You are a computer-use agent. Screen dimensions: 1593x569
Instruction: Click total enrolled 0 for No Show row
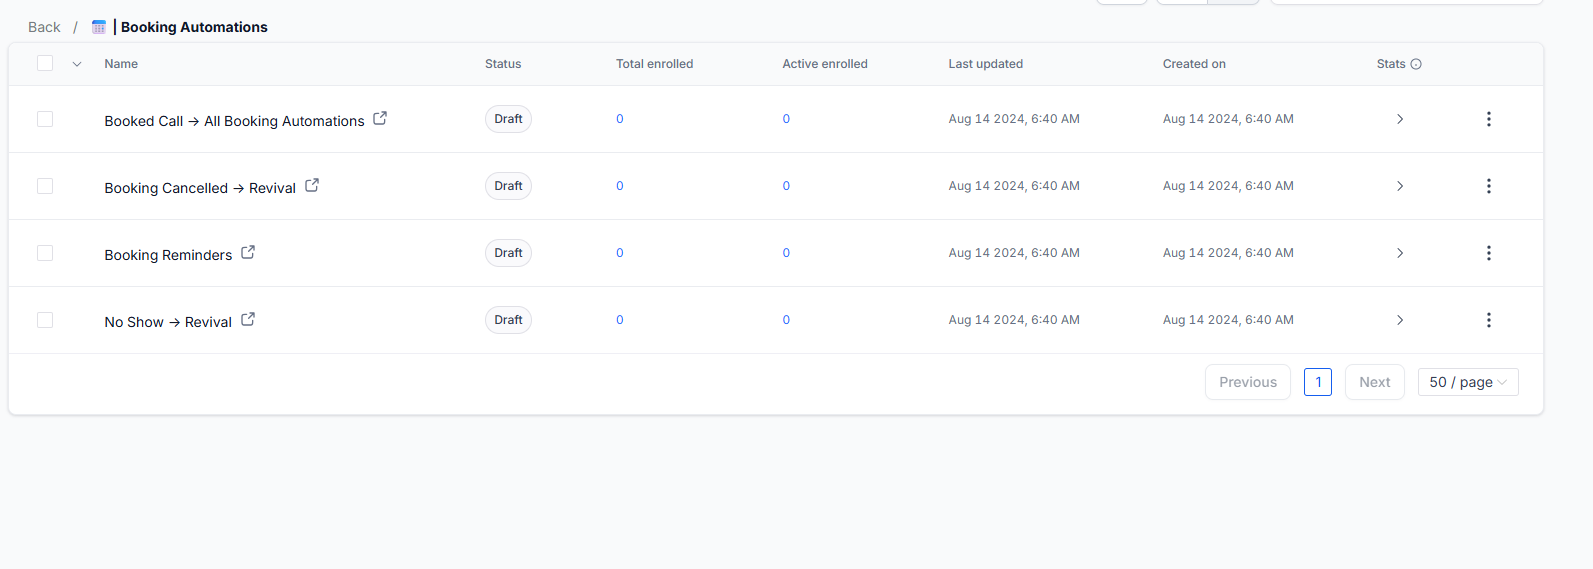(620, 320)
